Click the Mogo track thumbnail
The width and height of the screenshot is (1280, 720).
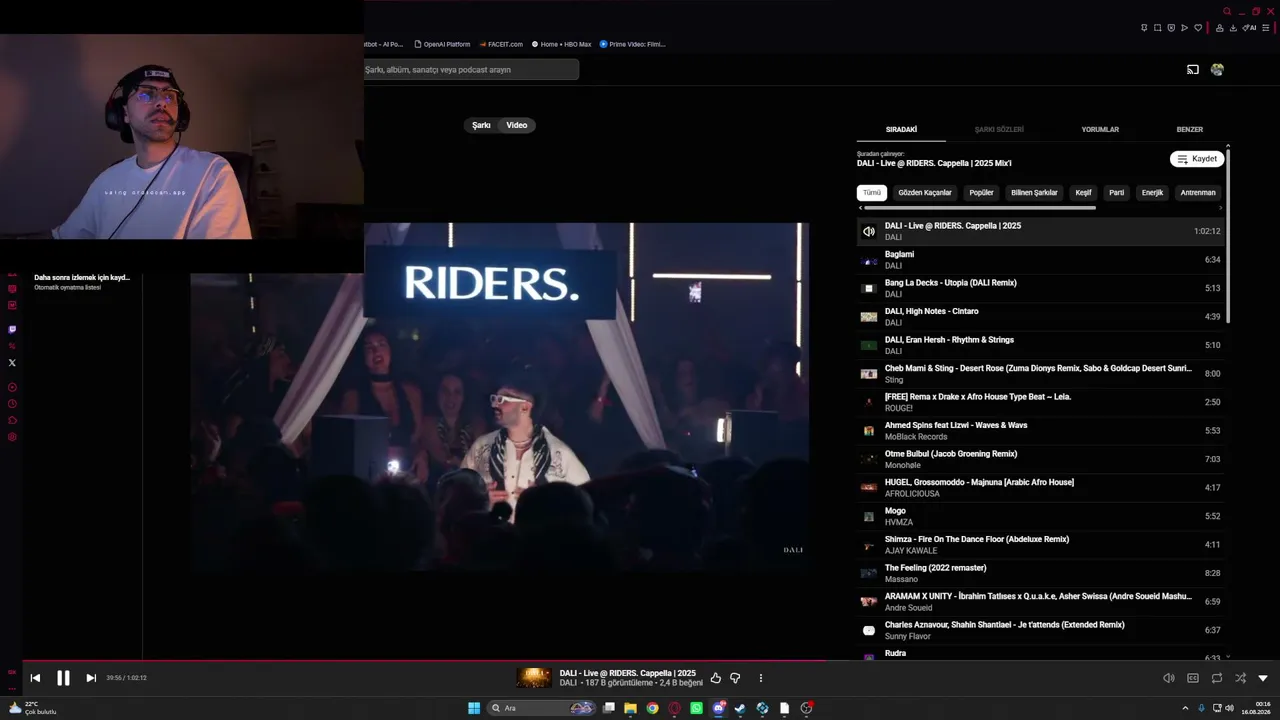pos(868,516)
